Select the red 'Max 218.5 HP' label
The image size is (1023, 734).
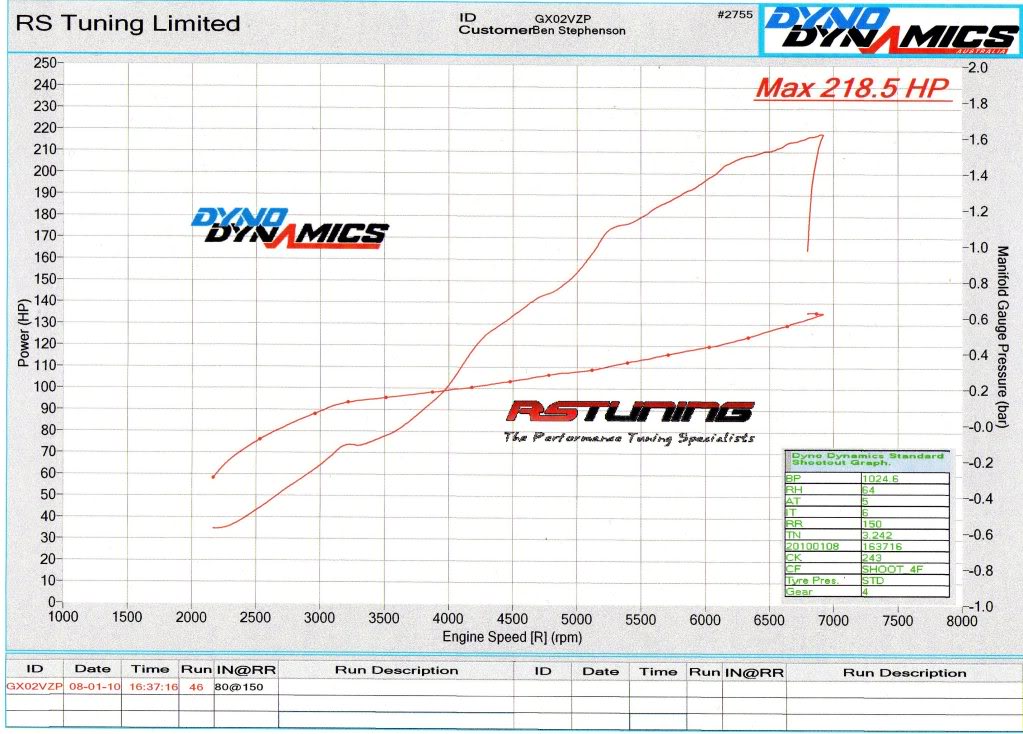[850, 88]
